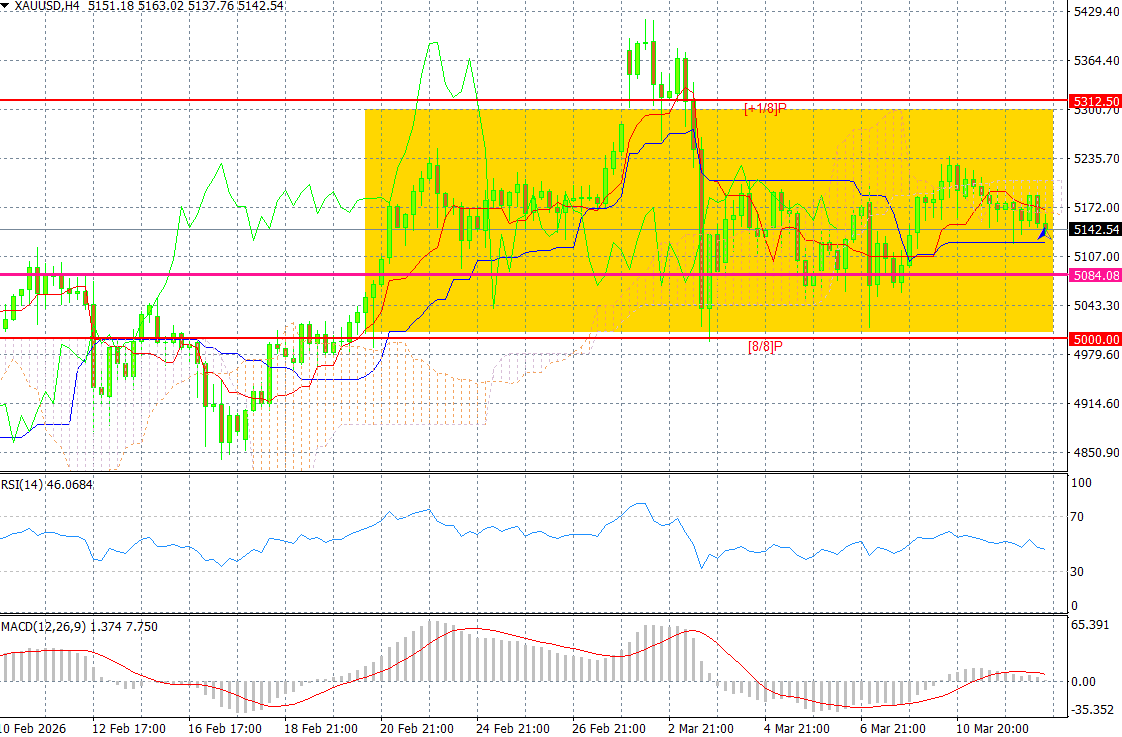Image resolution: width=1122 pixels, height=737 pixels.
Task: Click the red 5000.00 price level tag
Action: click(1096, 339)
